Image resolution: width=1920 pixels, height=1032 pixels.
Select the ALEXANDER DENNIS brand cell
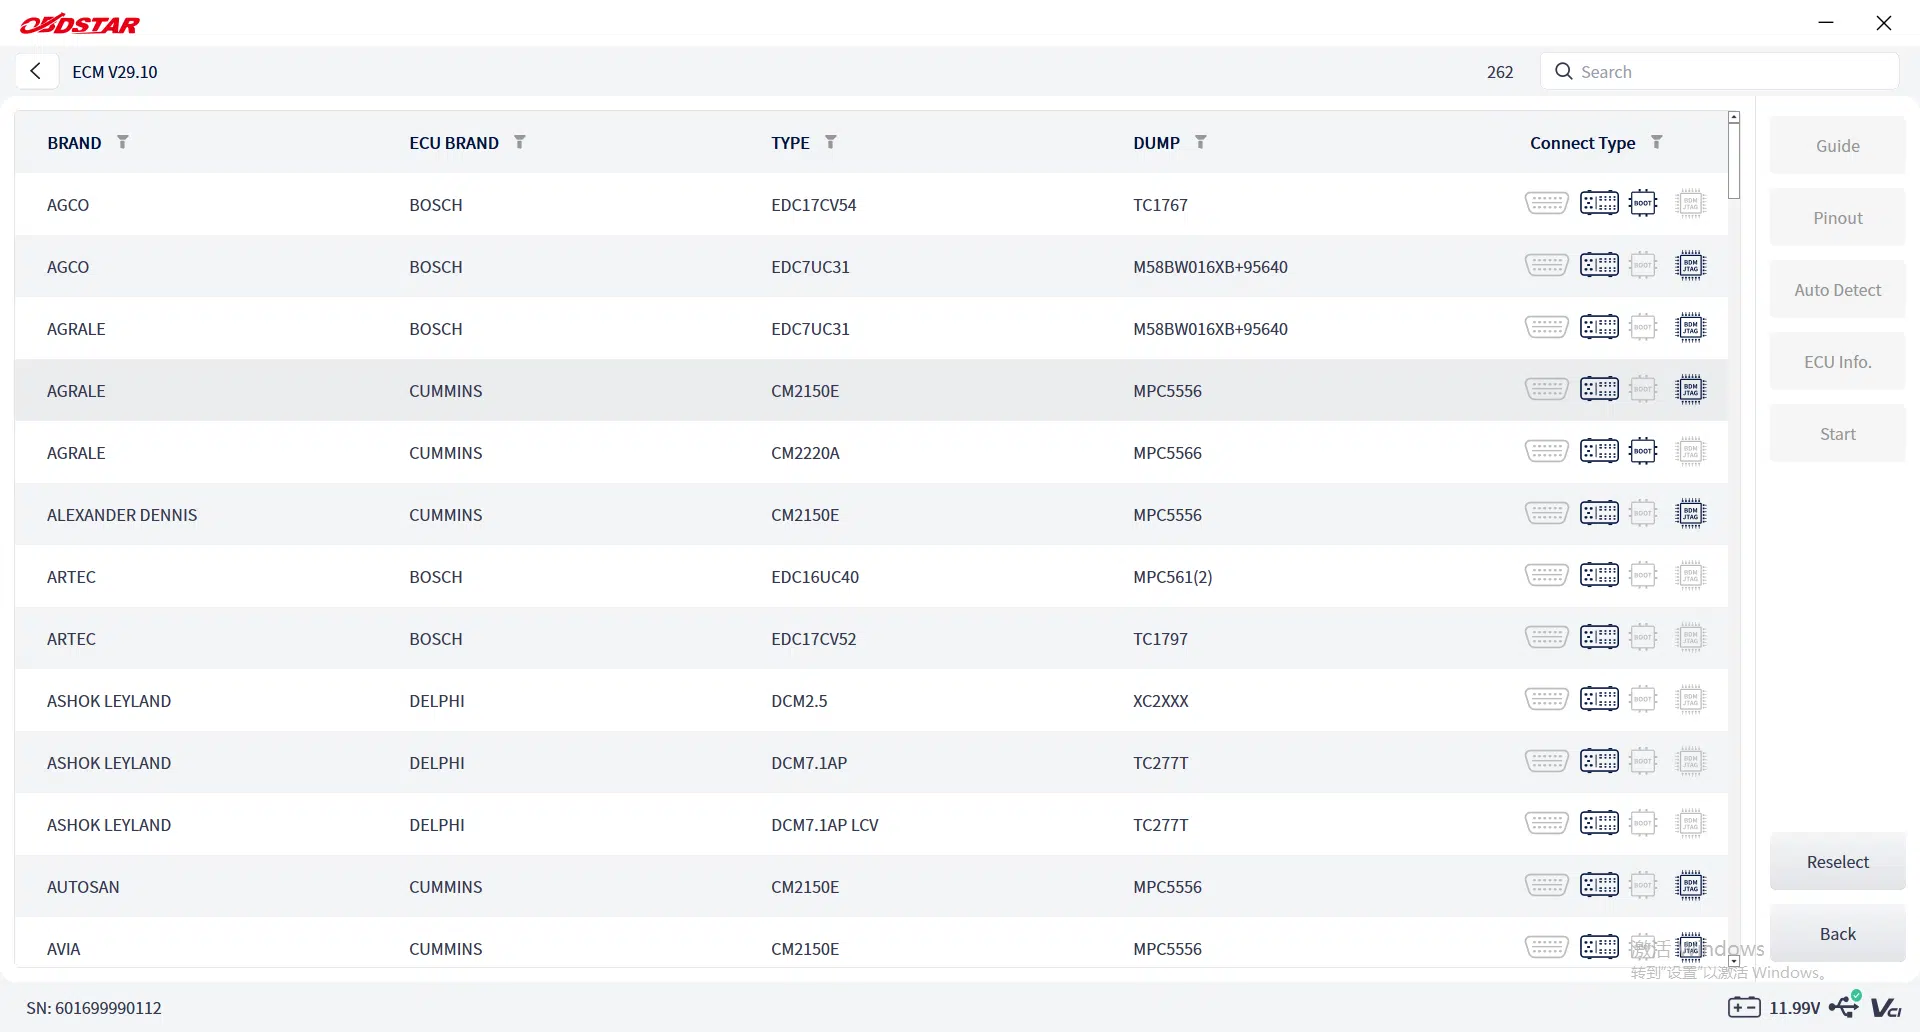[122, 515]
